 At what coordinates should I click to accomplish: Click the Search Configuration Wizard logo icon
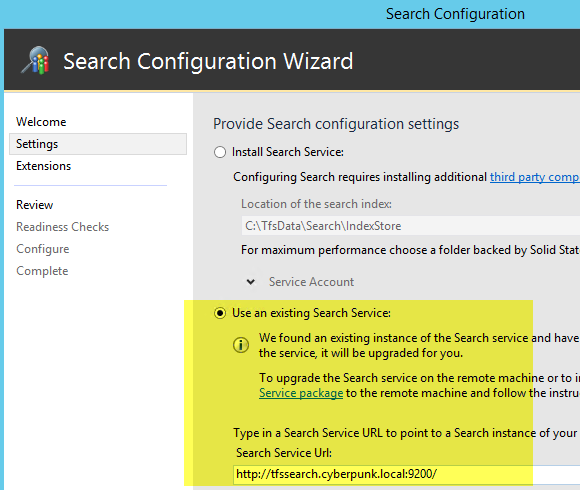click(36, 60)
